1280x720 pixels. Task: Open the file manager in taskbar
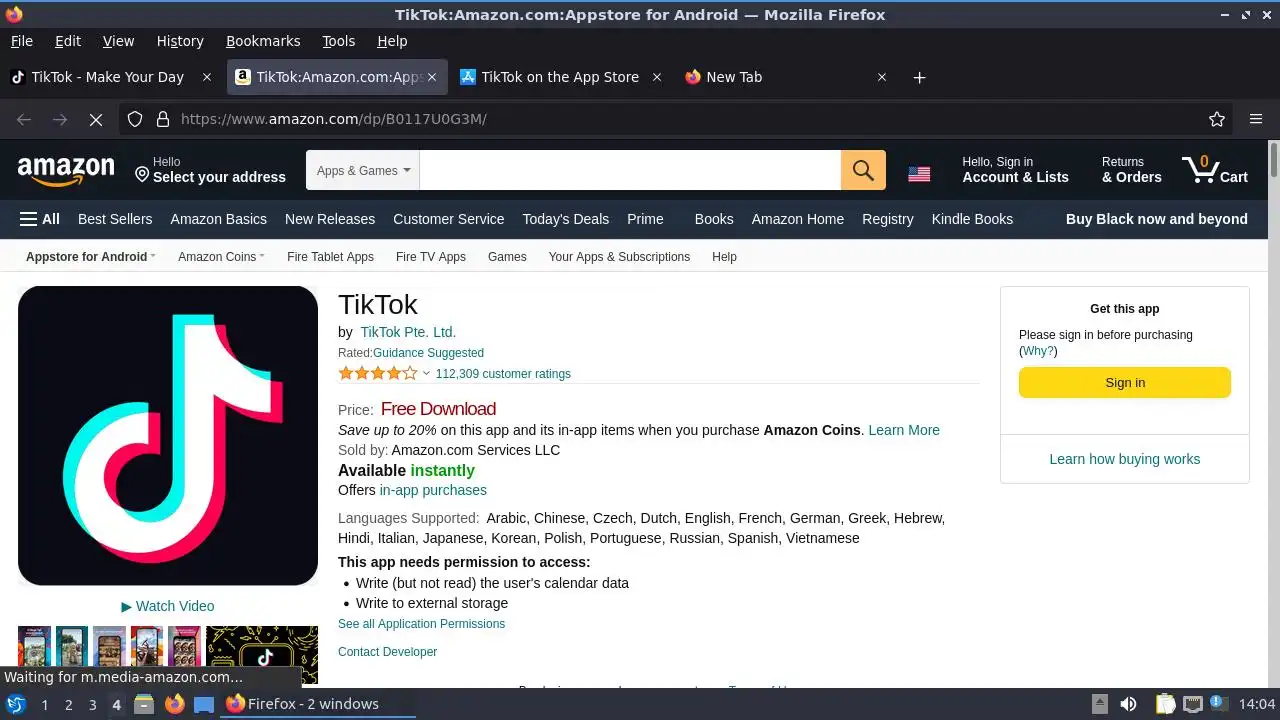pos(144,704)
